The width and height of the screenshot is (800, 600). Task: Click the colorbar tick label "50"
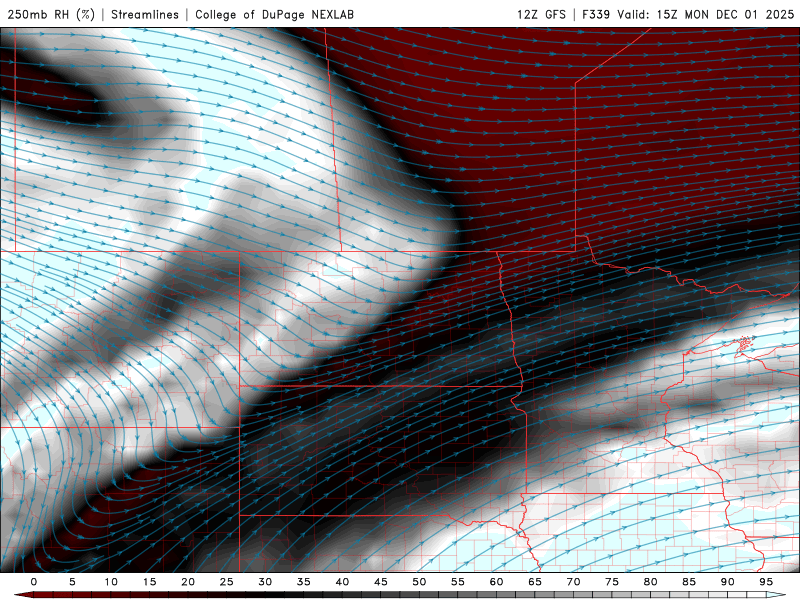point(419,582)
